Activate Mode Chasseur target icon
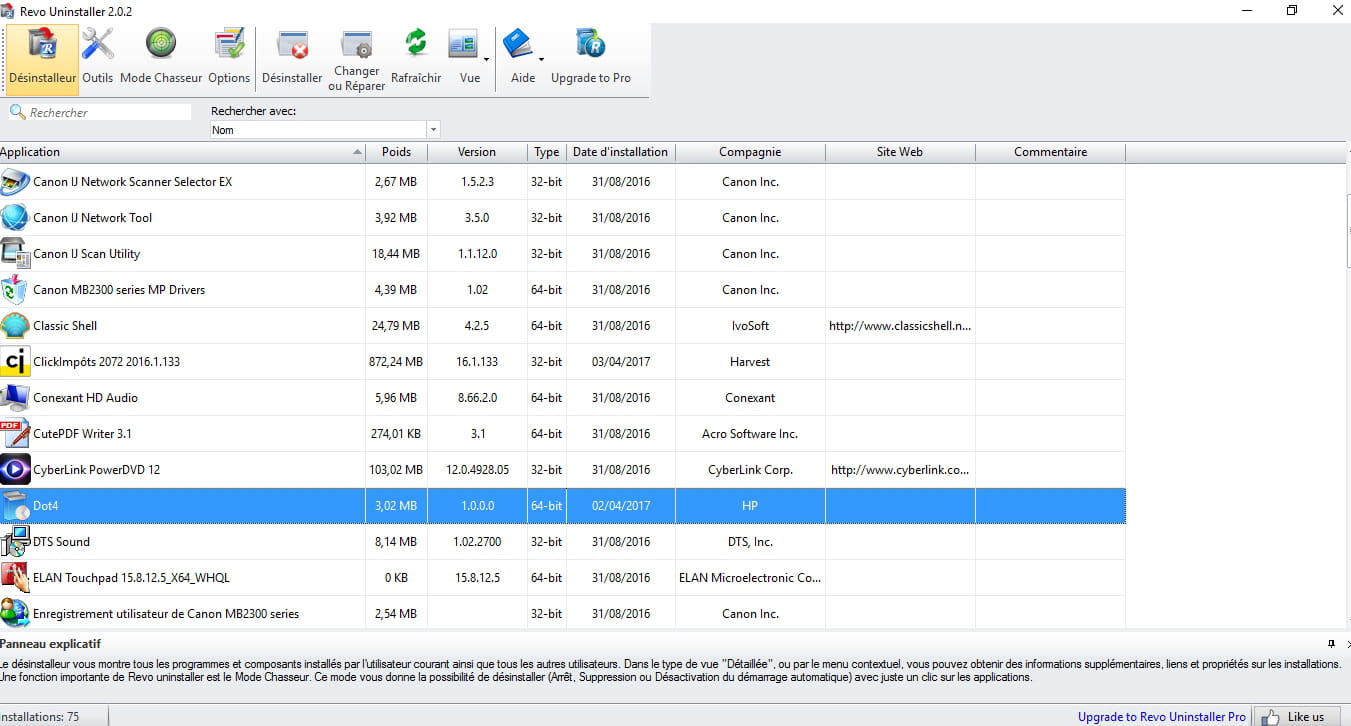This screenshot has height=726, width=1351. (x=161, y=44)
